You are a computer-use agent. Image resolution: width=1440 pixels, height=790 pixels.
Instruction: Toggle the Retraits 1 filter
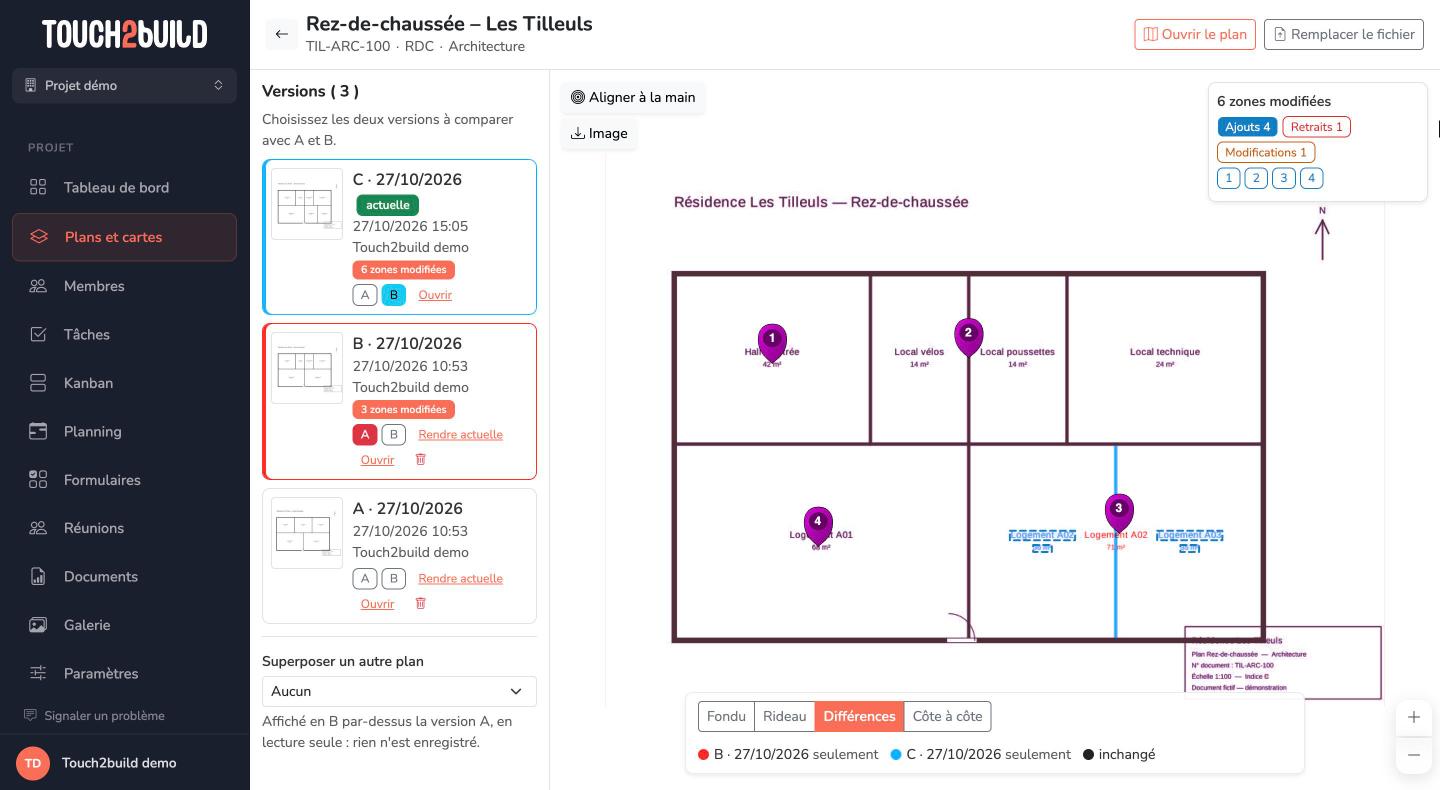pos(1317,127)
